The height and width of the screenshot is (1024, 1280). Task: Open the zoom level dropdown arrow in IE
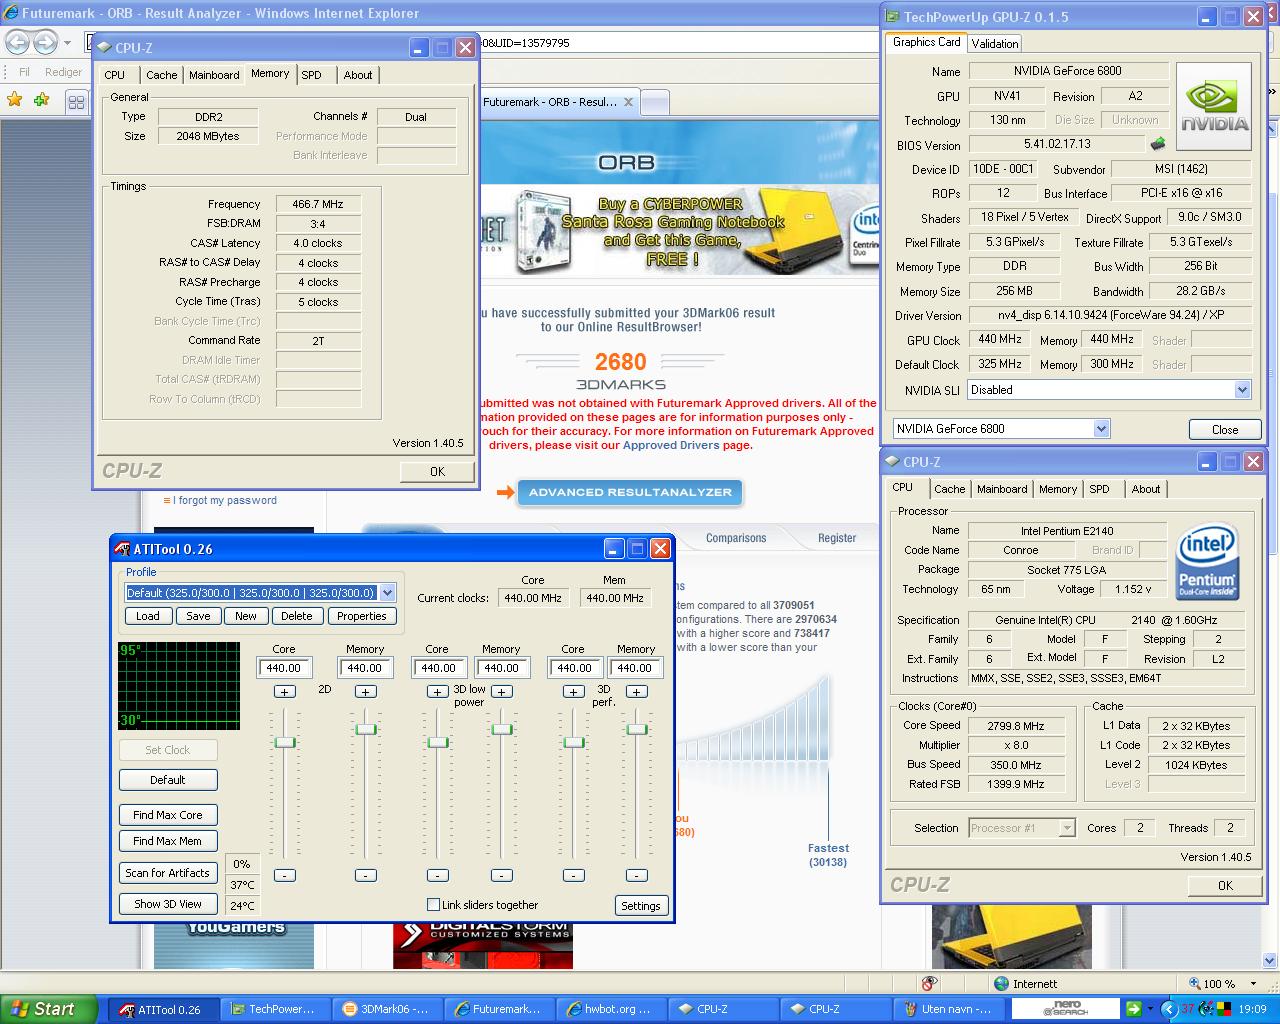[x=1252, y=984]
